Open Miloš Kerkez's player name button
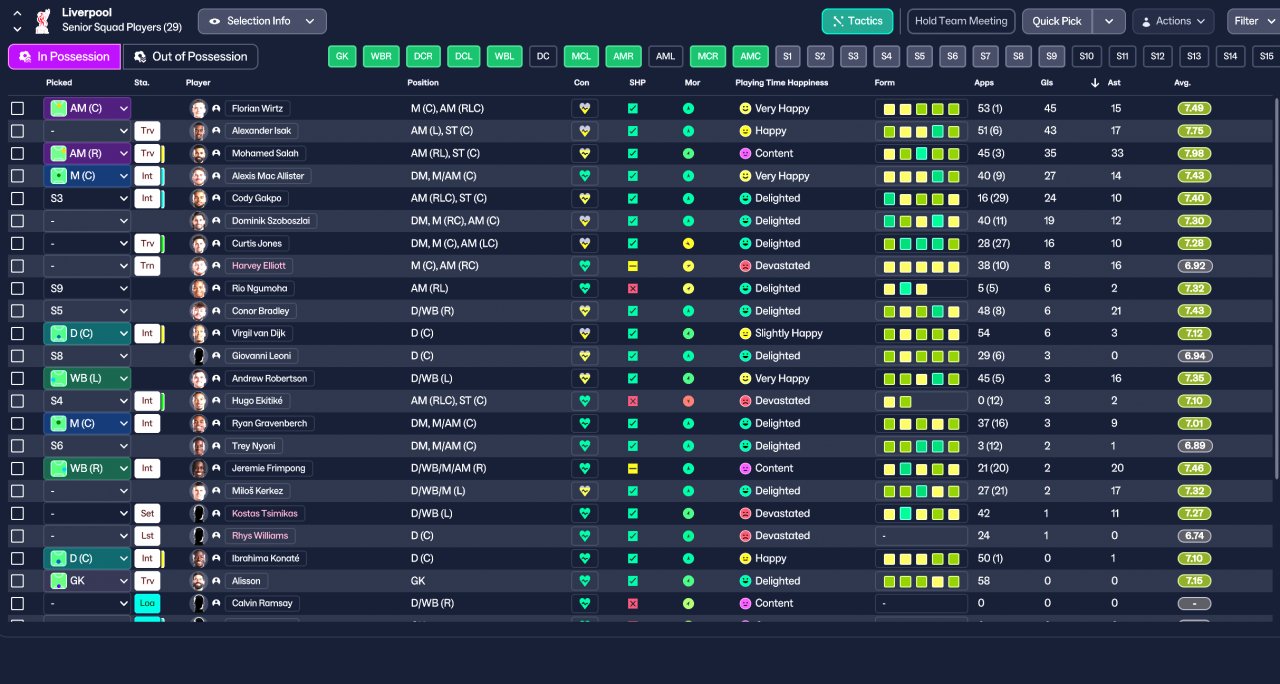 [x=259, y=491]
